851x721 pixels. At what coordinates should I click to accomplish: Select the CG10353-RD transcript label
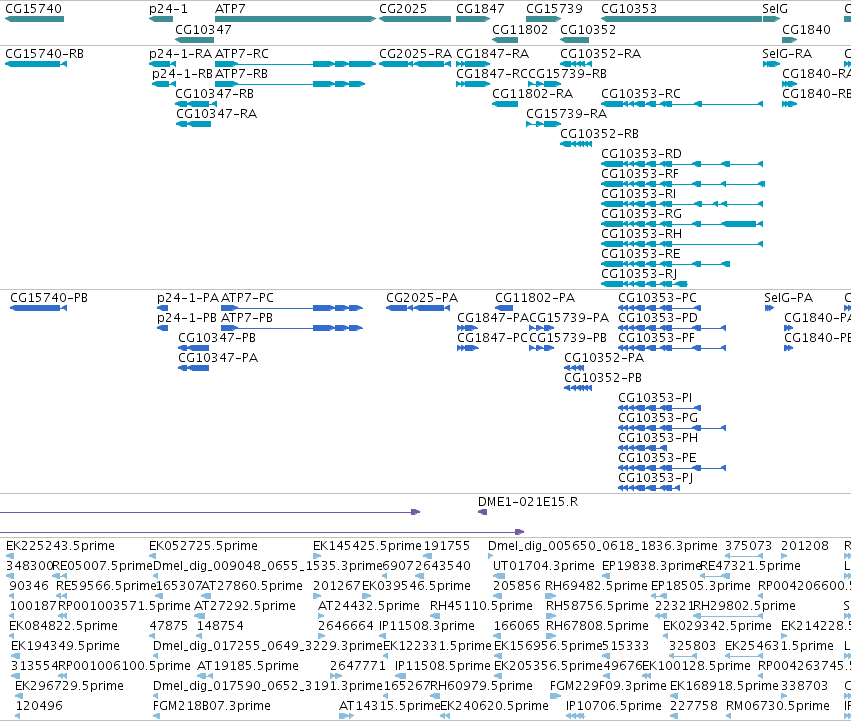click(x=641, y=154)
